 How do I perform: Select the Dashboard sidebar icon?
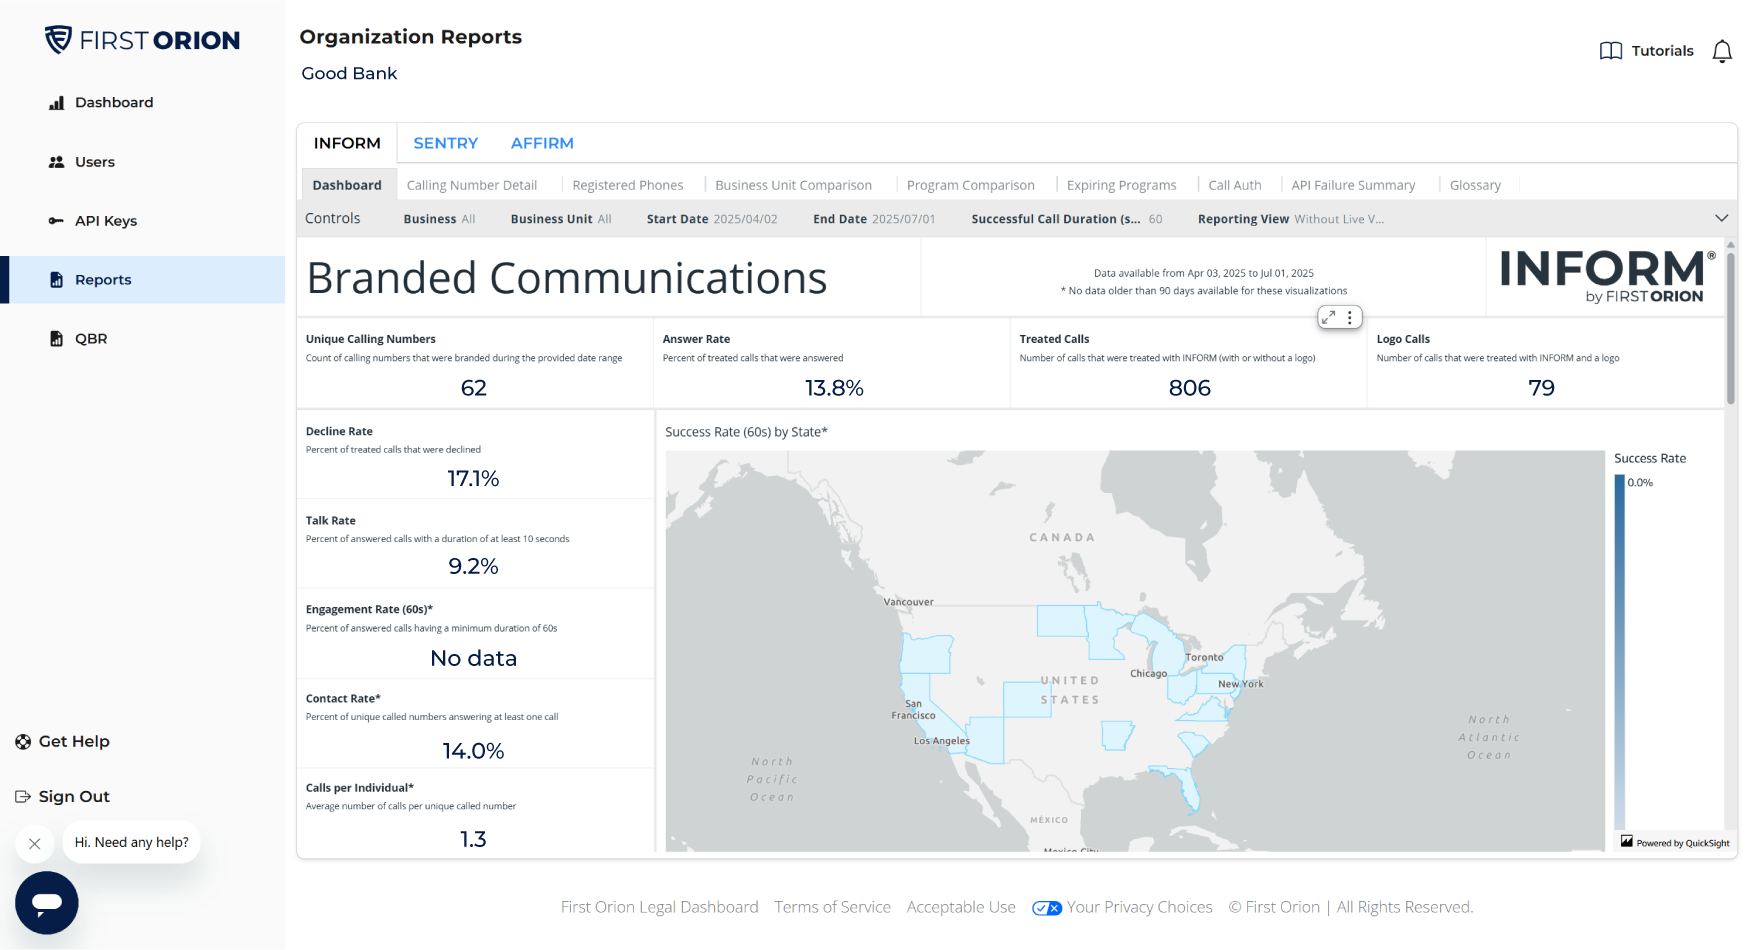click(x=57, y=102)
